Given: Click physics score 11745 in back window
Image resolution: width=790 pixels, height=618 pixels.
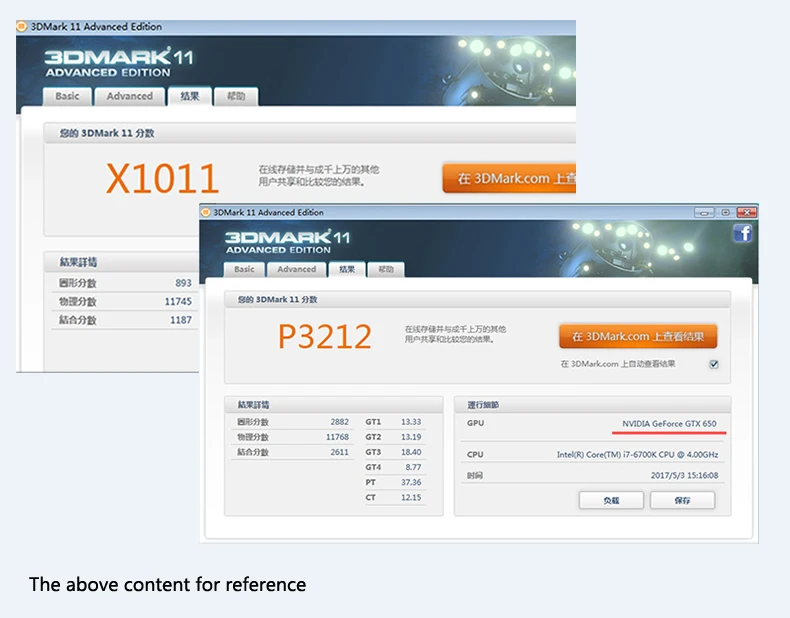Looking at the screenshot, I should pos(178,301).
